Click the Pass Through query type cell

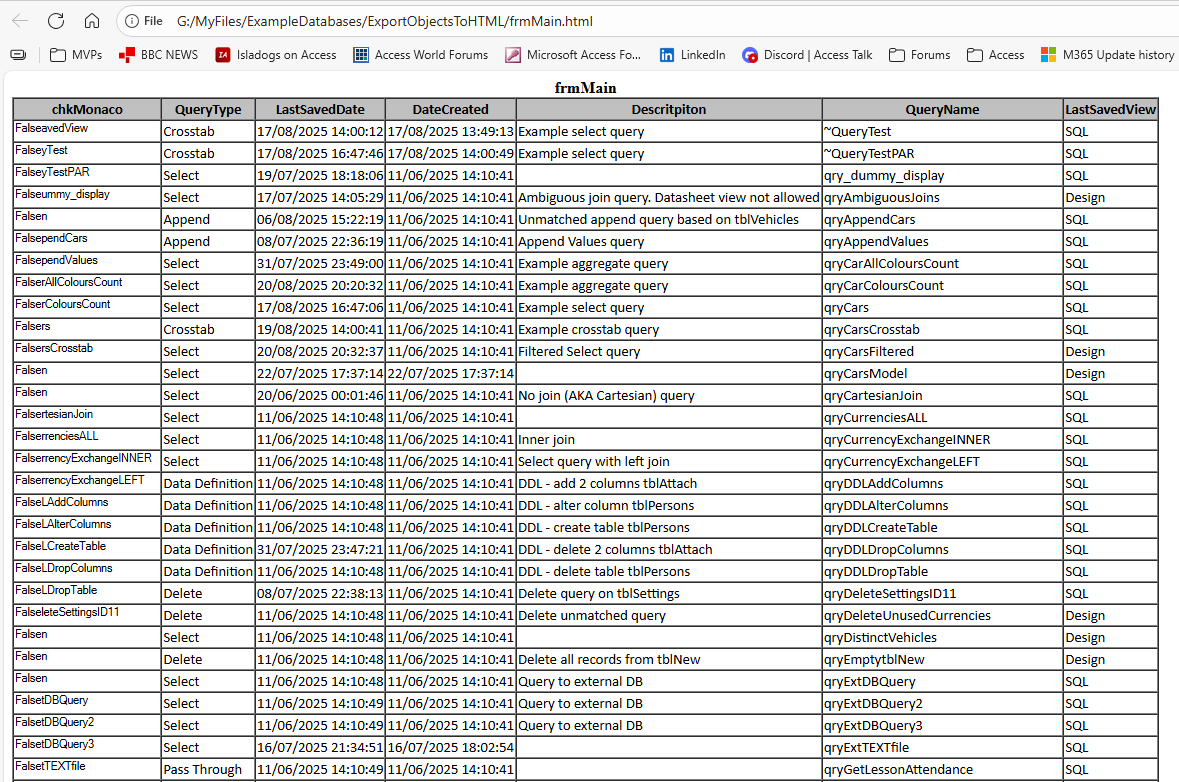(x=208, y=769)
